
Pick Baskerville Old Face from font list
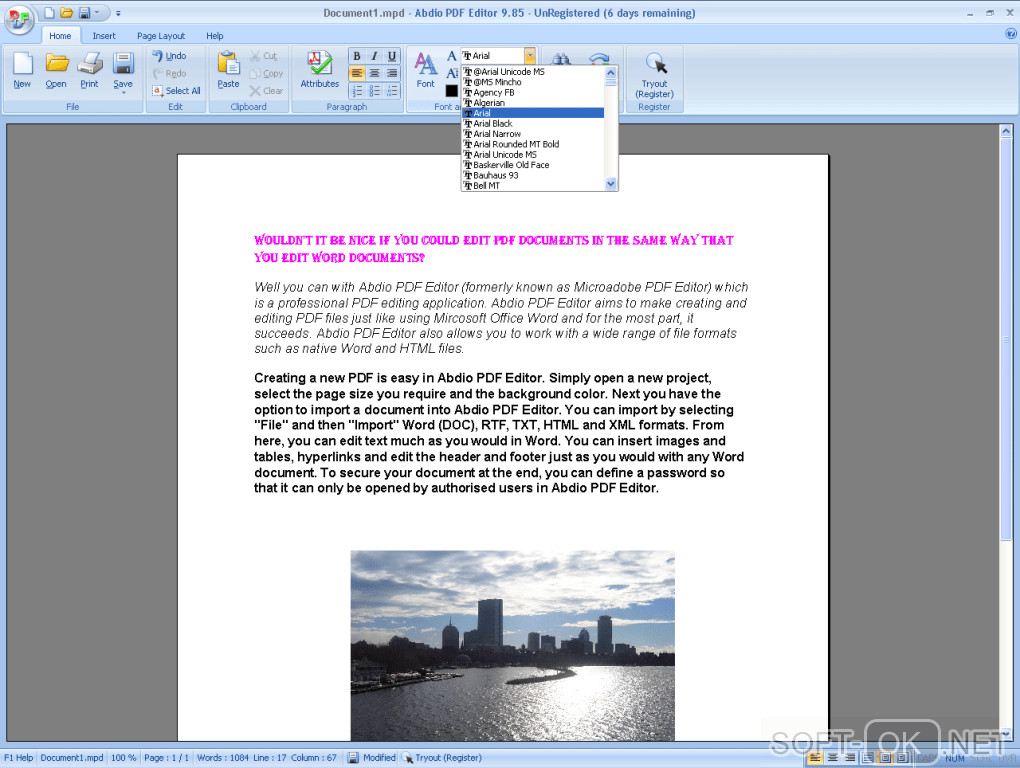[x=533, y=165]
